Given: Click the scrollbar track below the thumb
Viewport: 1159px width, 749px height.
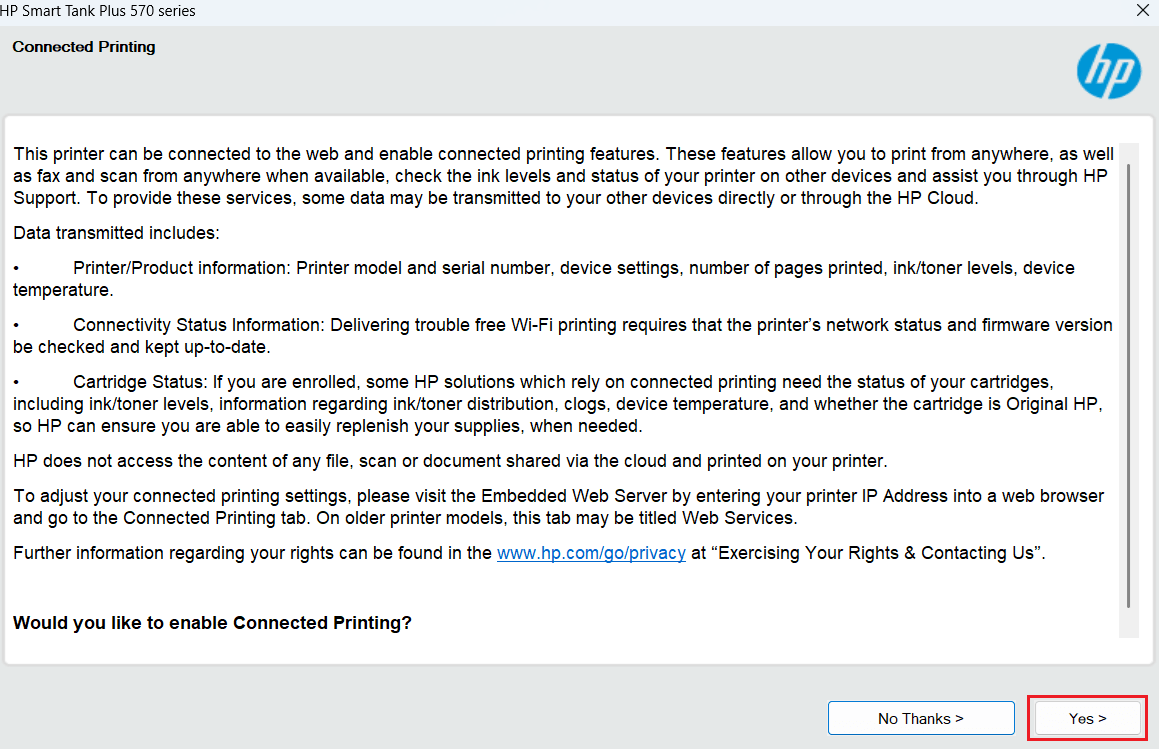Looking at the screenshot, I should click(1128, 622).
